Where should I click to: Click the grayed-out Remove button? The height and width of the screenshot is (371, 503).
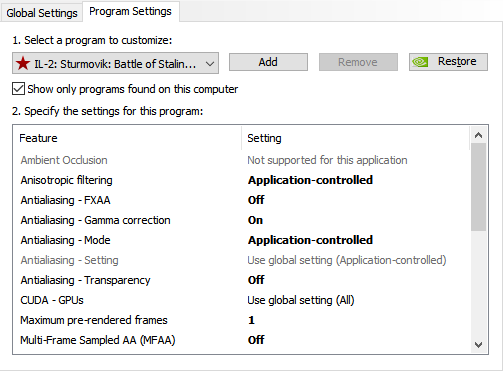(x=358, y=62)
